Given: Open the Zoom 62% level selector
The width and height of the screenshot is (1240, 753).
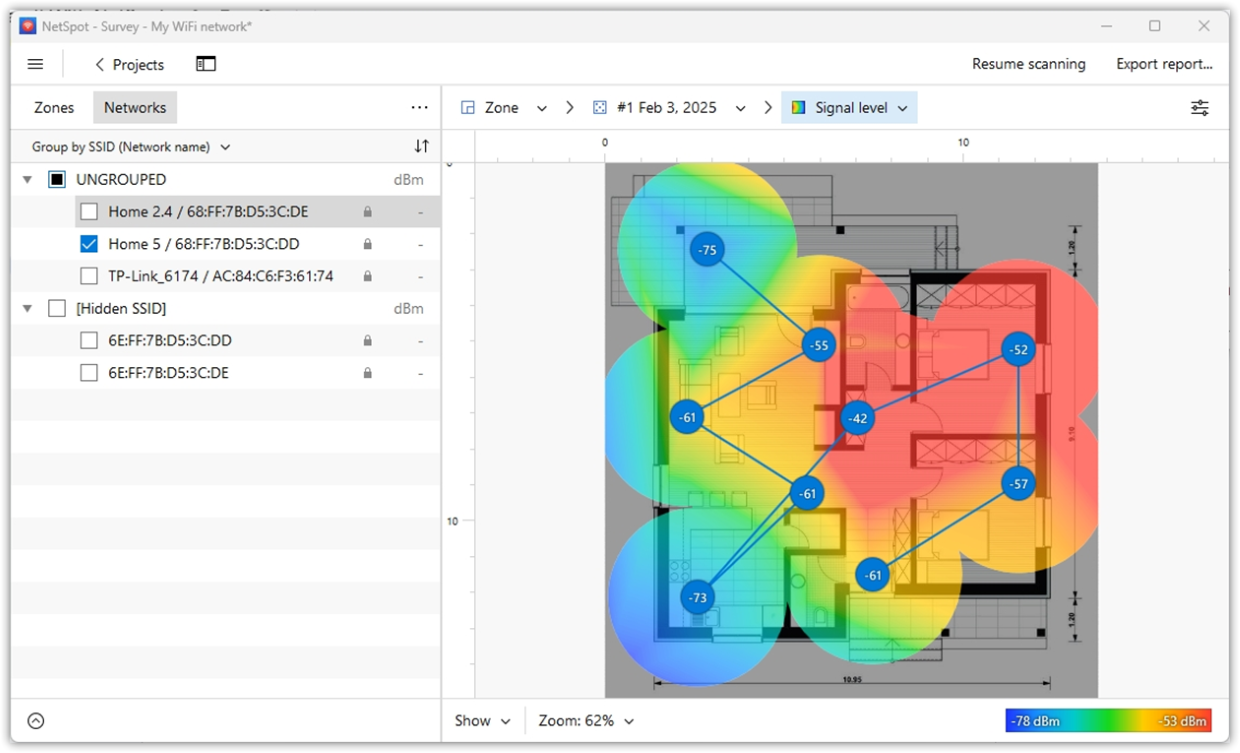Looking at the screenshot, I should 586,721.
